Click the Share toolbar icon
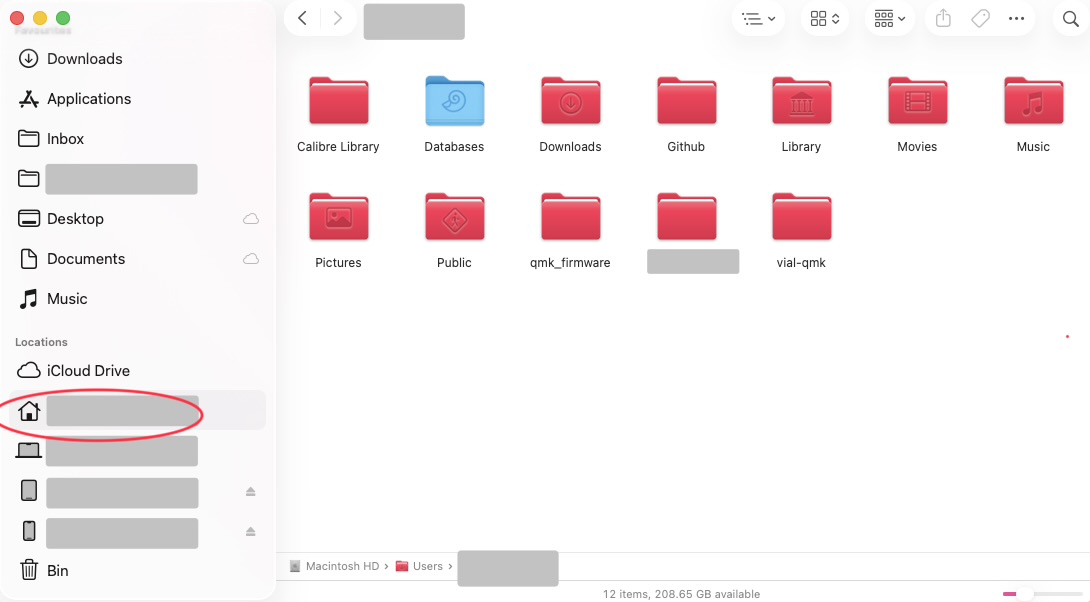1090x602 pixels. (942, 19)
